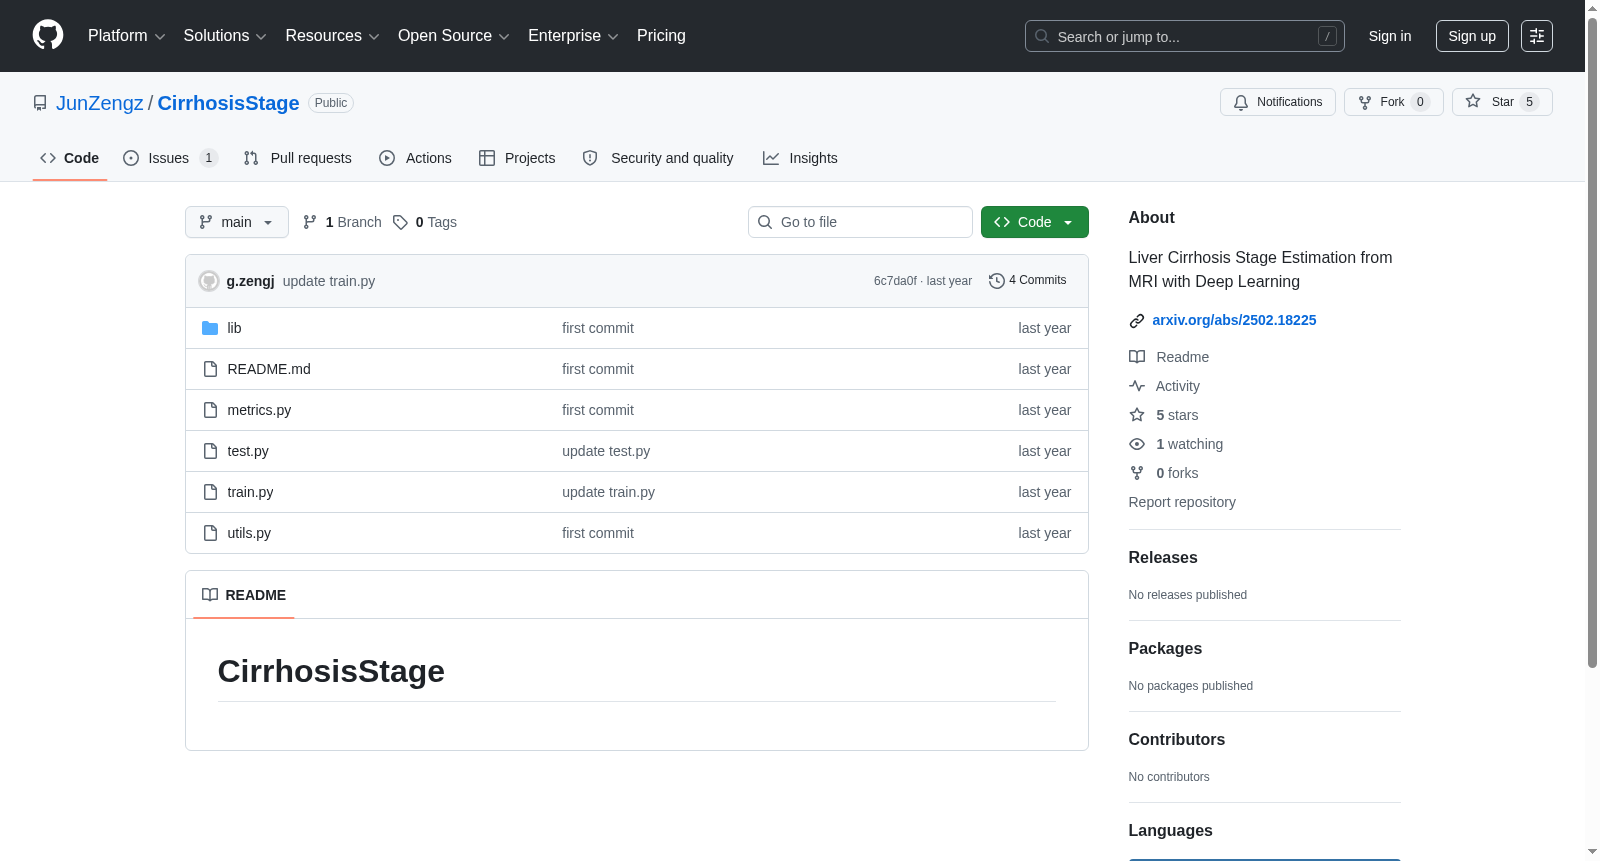1600x861 pixels.
Task: Open the GitHub homepage logo
Action: [48, 35]
